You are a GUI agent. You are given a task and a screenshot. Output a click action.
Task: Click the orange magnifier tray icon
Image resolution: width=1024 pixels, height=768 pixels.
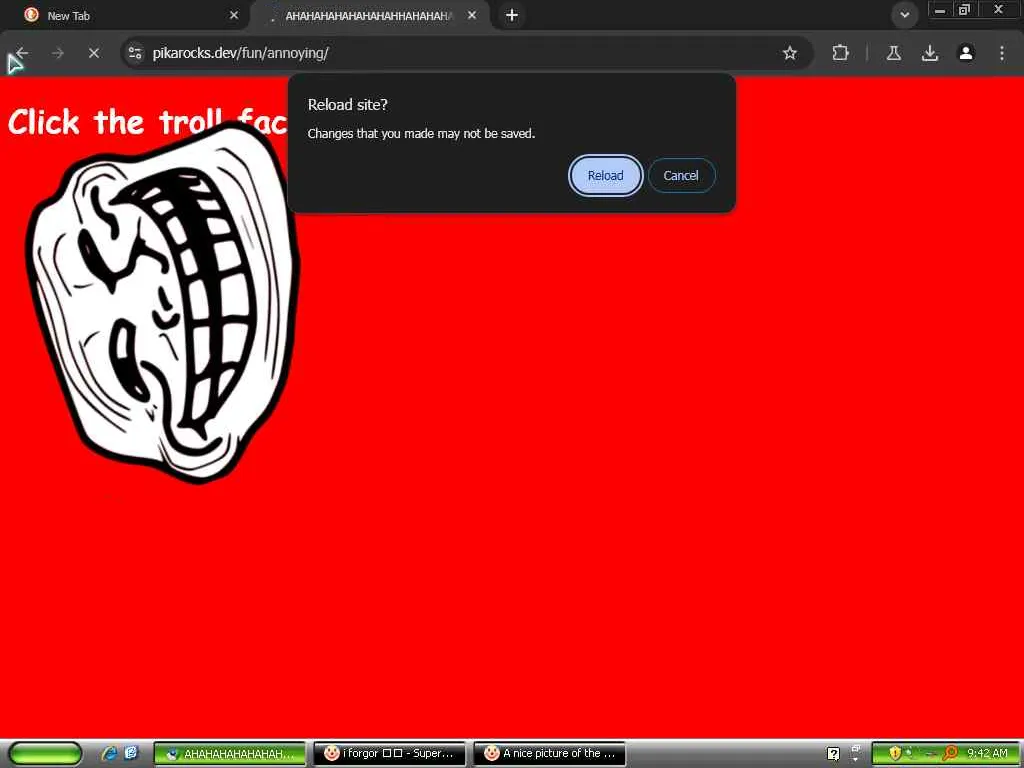click(x=950, y=754)
